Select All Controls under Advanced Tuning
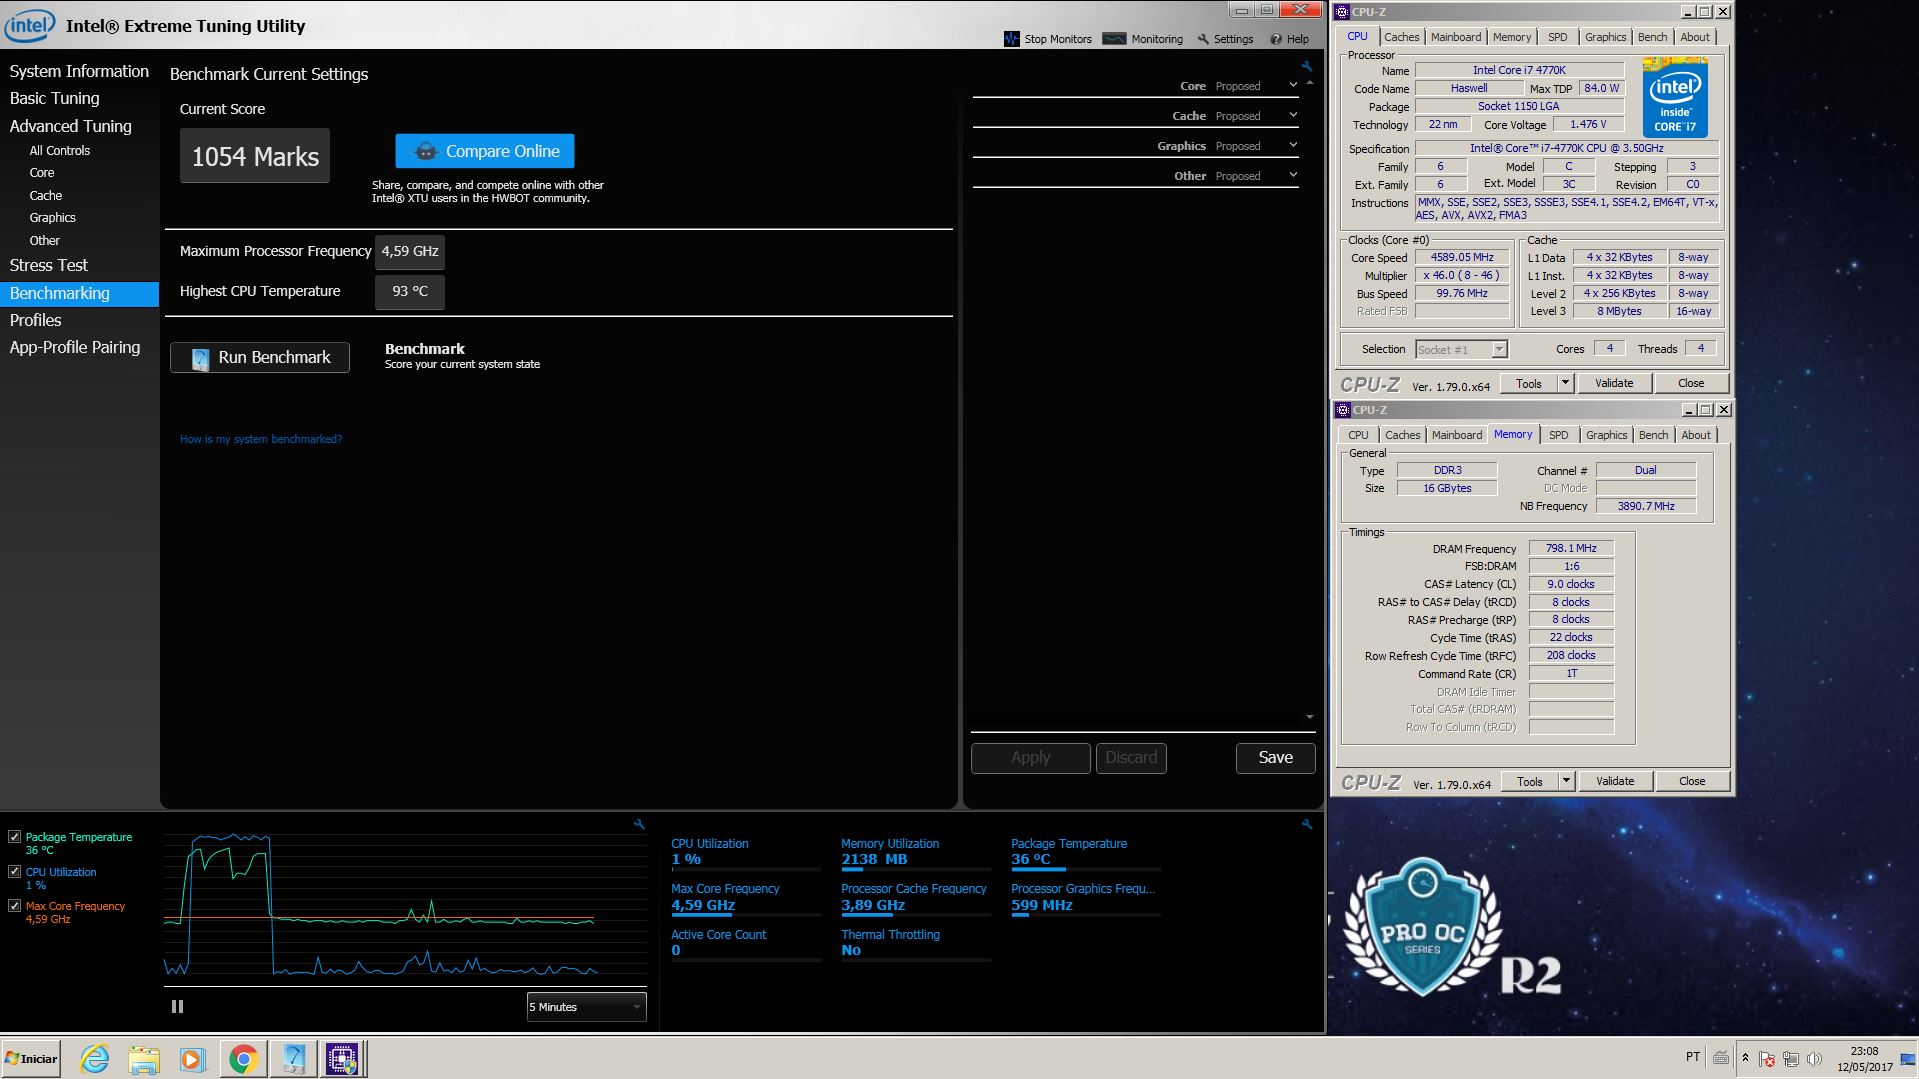 click(60, 150)
